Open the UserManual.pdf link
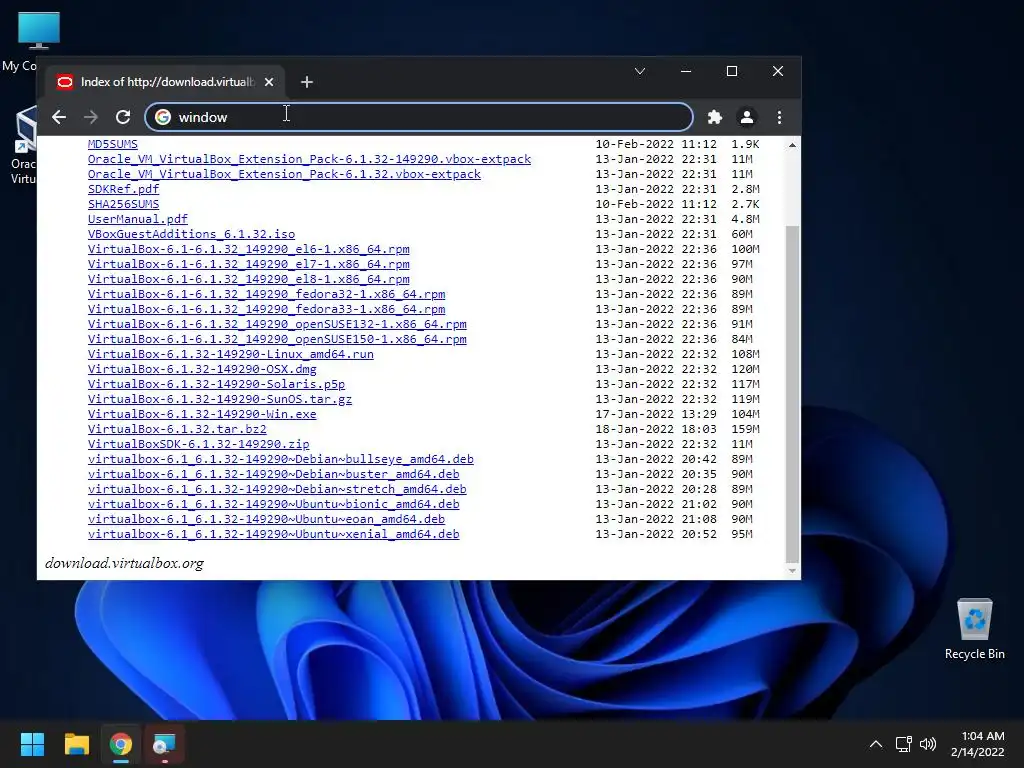The height and width of the screenshot is (768, 1024). 138,219
